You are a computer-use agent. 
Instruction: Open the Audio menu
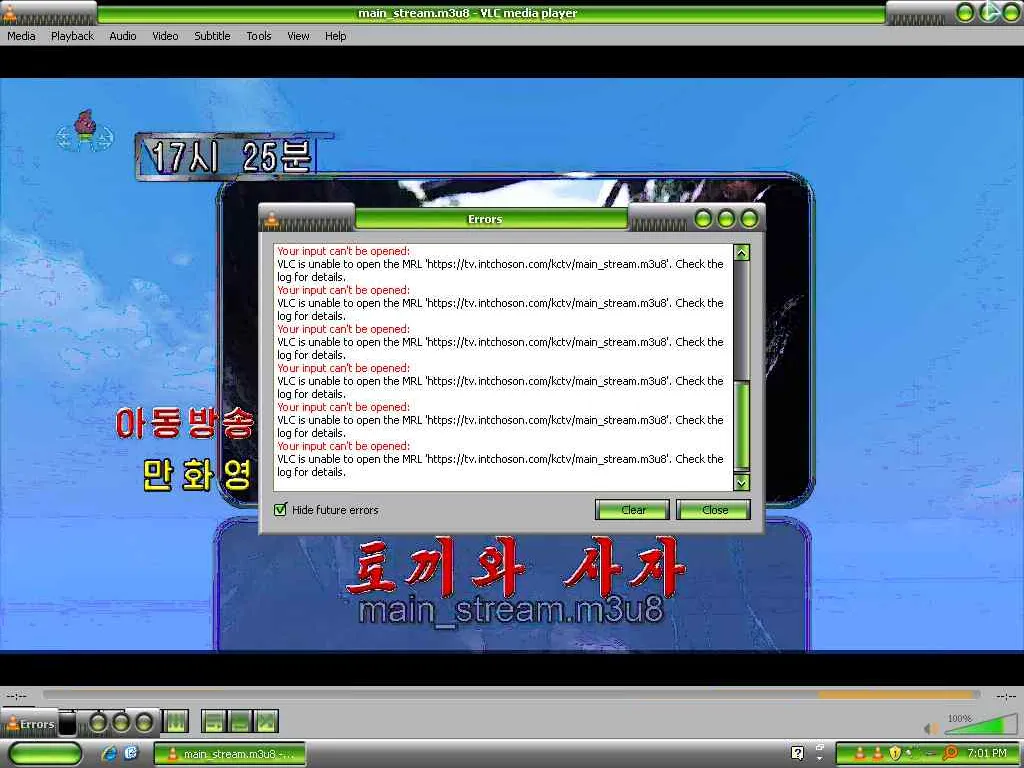pyautogui.click(x=123, y=36)
